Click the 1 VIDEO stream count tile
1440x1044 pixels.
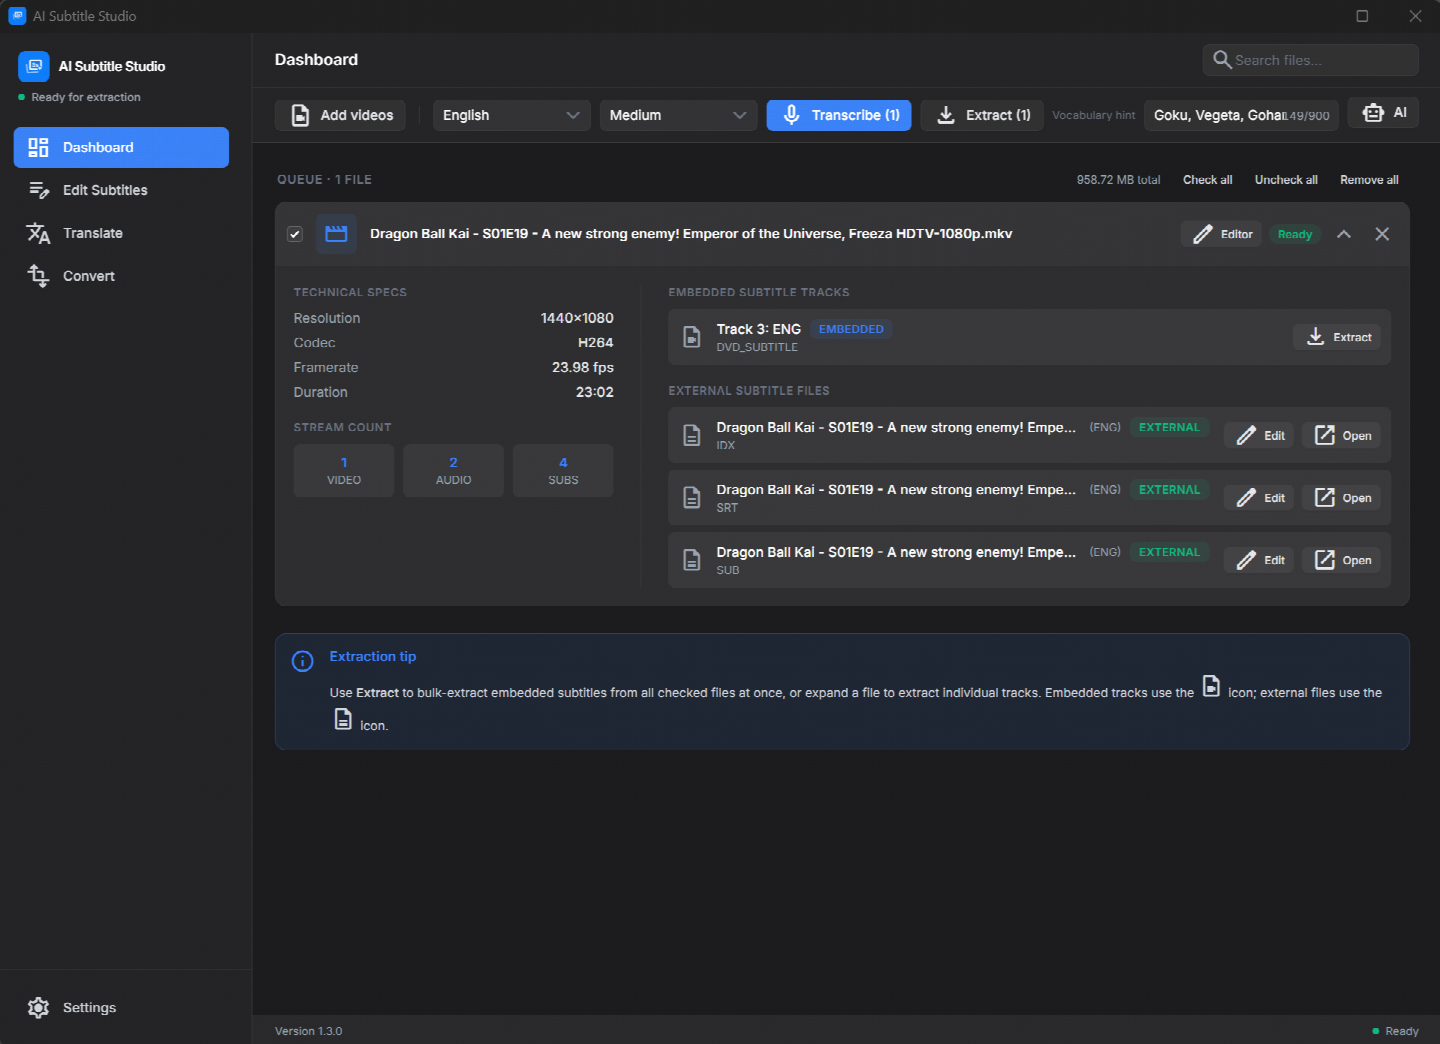pyautogui.click(x=344, y=470)
